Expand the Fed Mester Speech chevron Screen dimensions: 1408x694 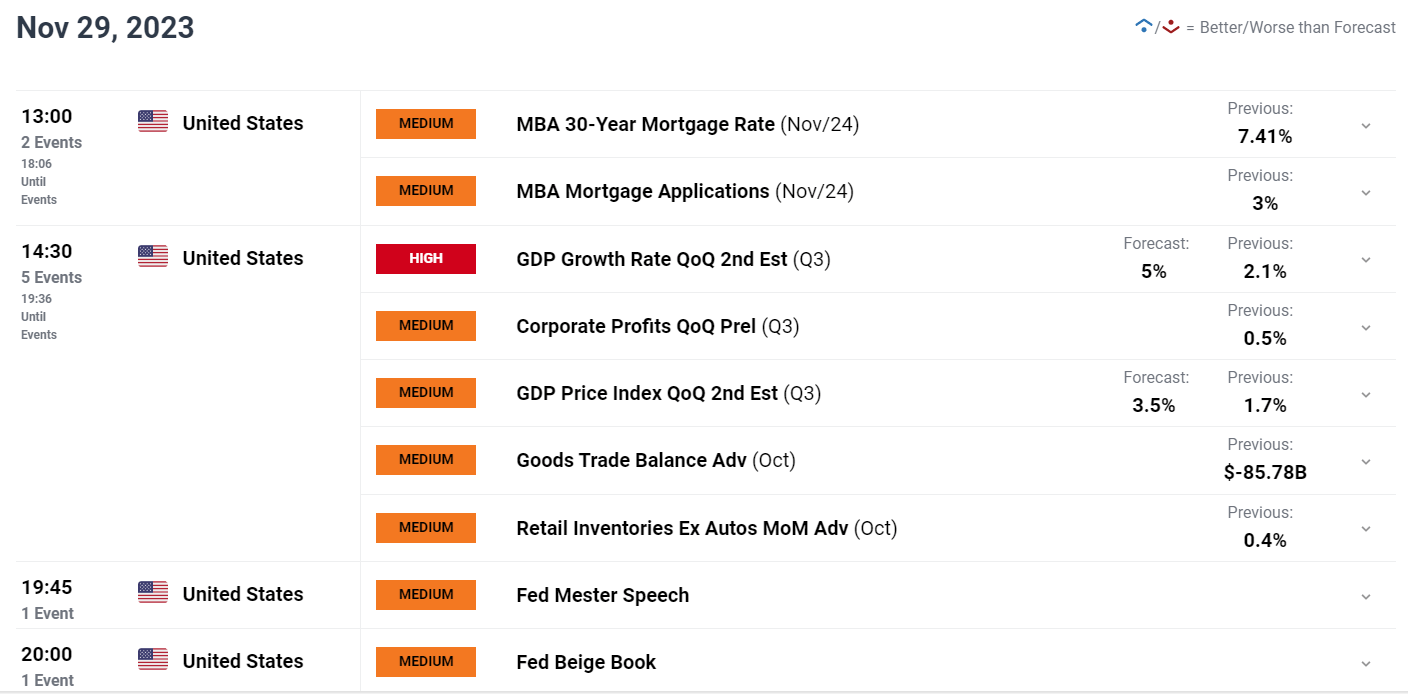[x=1366, y=596]
